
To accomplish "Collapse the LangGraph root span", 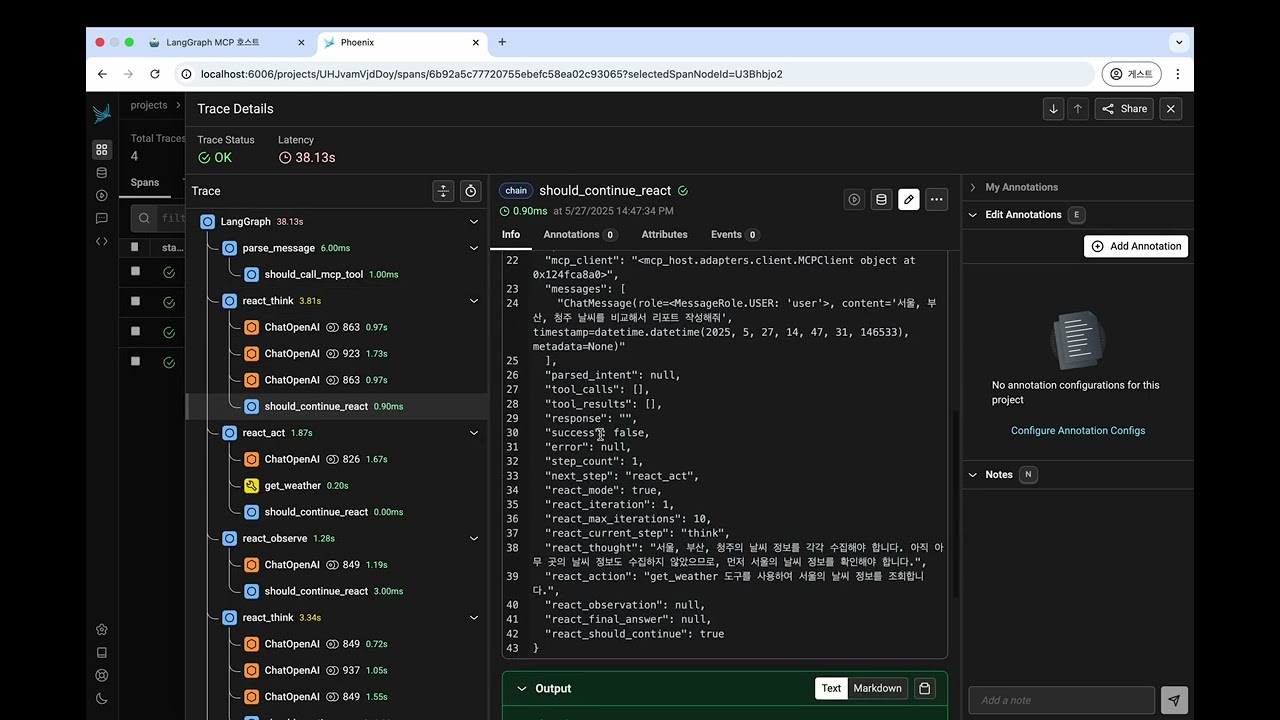I will (474, 222).
